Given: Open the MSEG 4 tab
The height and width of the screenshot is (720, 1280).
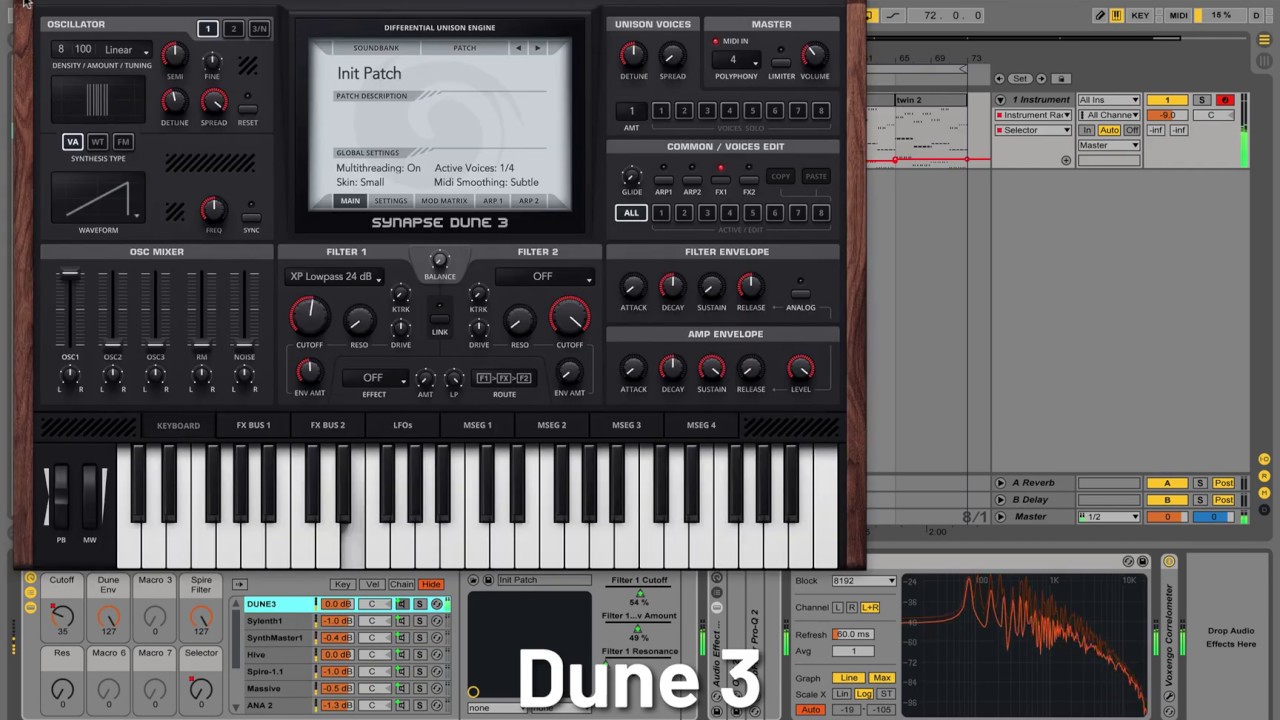Looking at the screenshot, I should (x=701, y=426).
